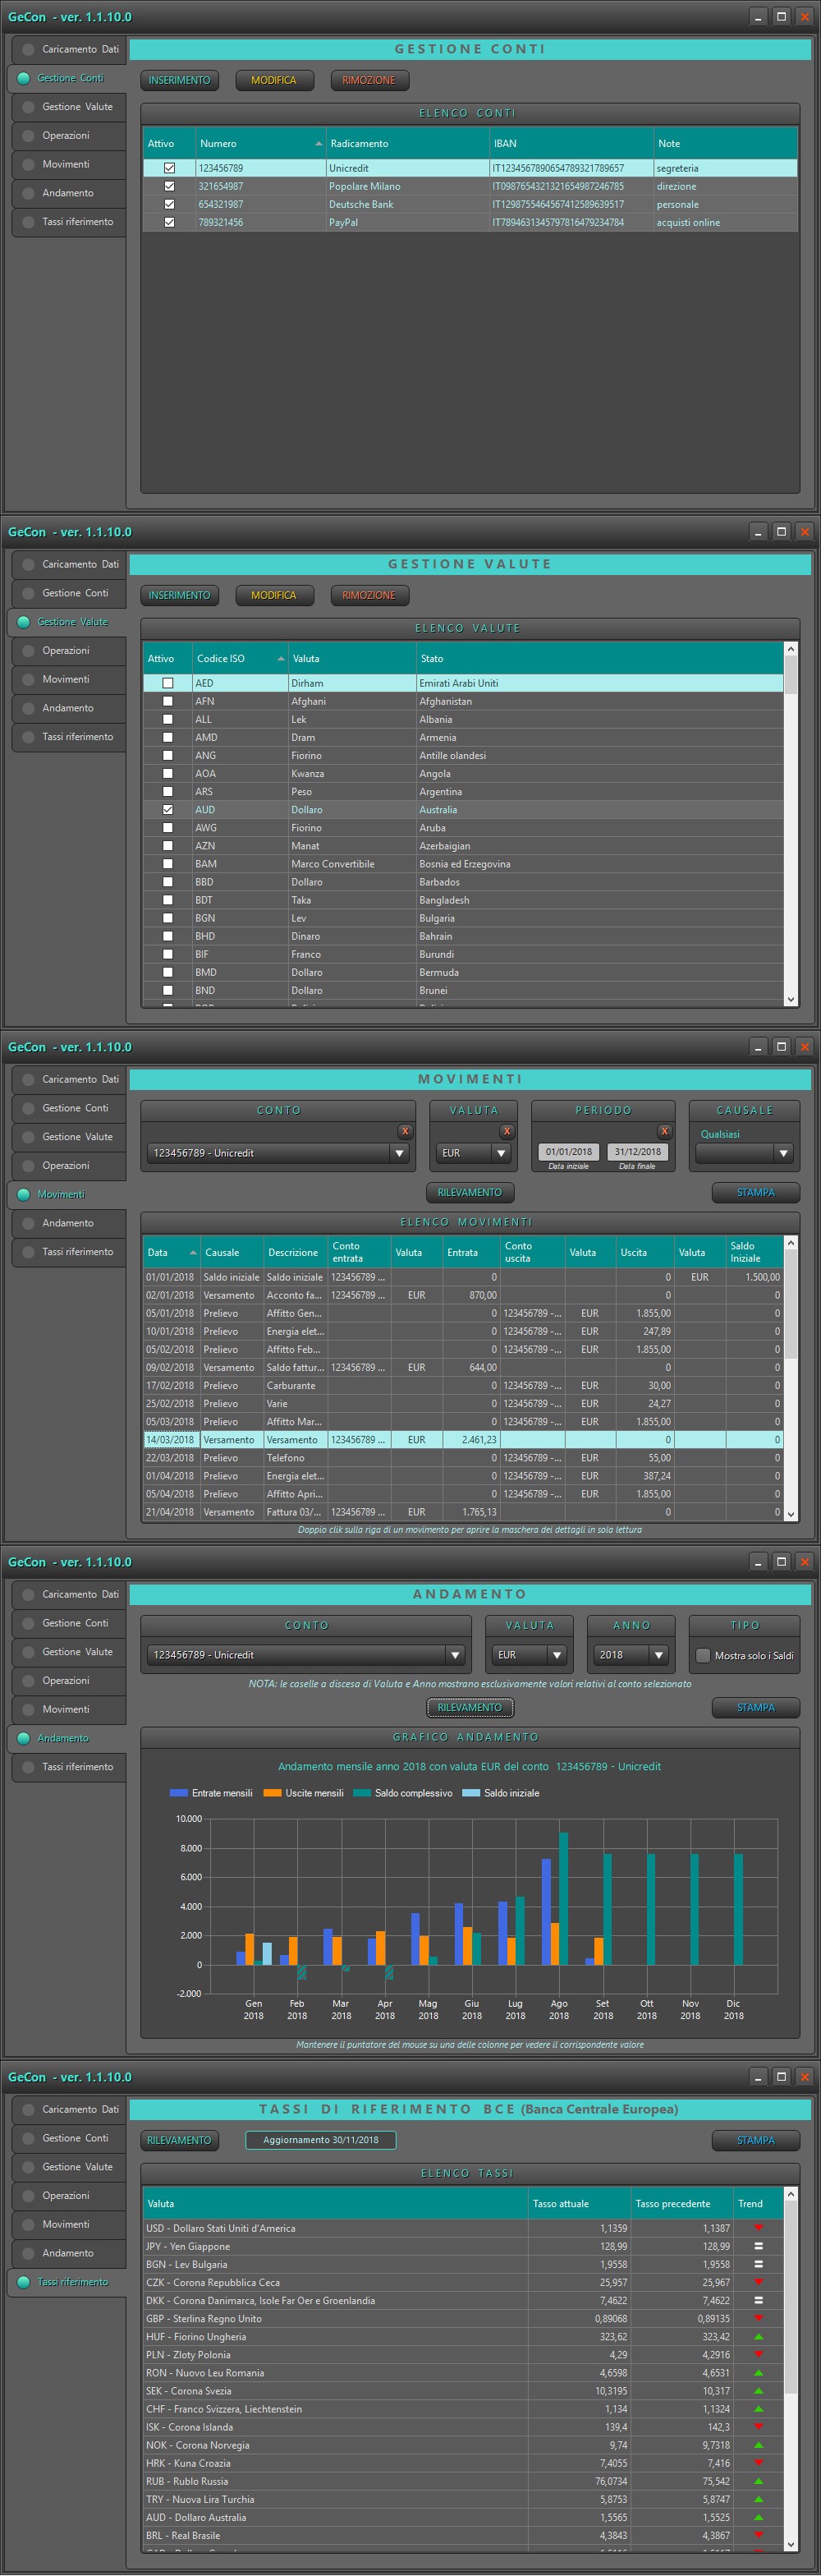Viewport: 821px width, 2576px height.
Task: Click the trend arrow for GBP Sterlina
Action: click(758, 2318)
